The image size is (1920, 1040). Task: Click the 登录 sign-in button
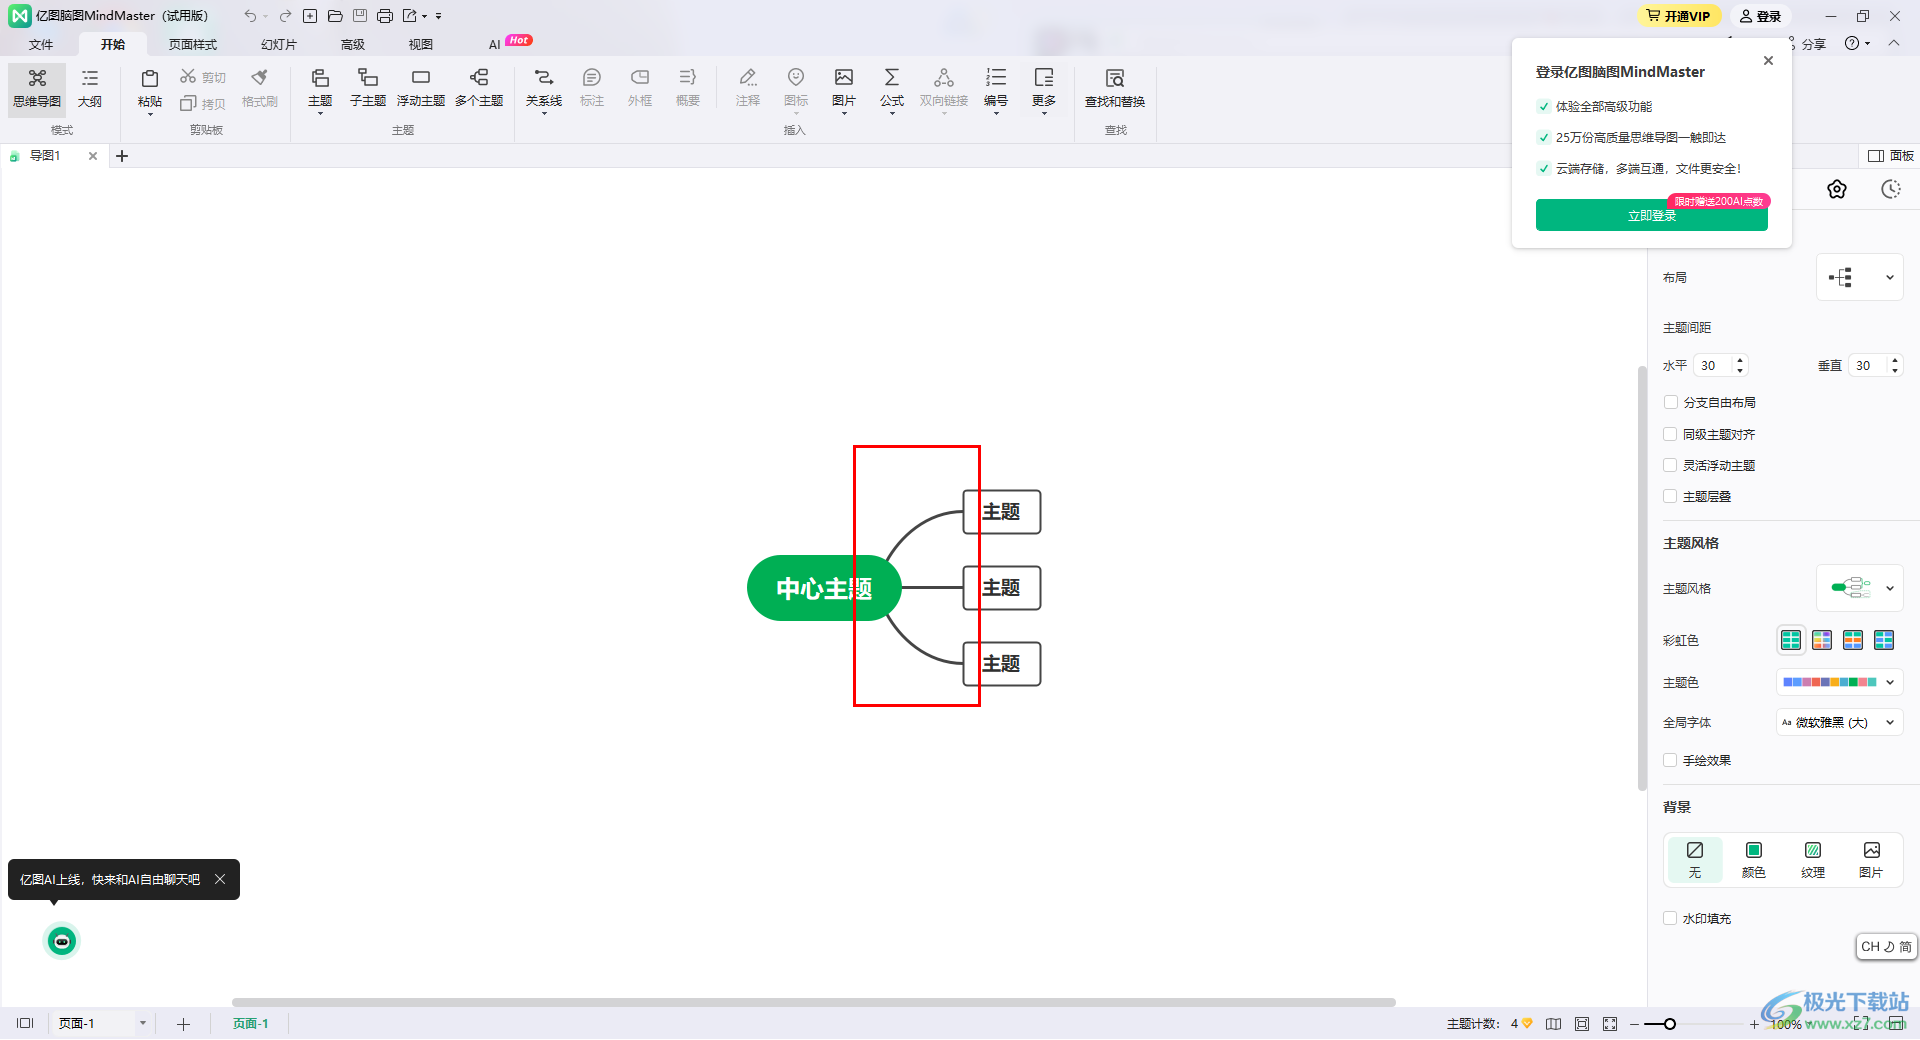coord(1761,16)
